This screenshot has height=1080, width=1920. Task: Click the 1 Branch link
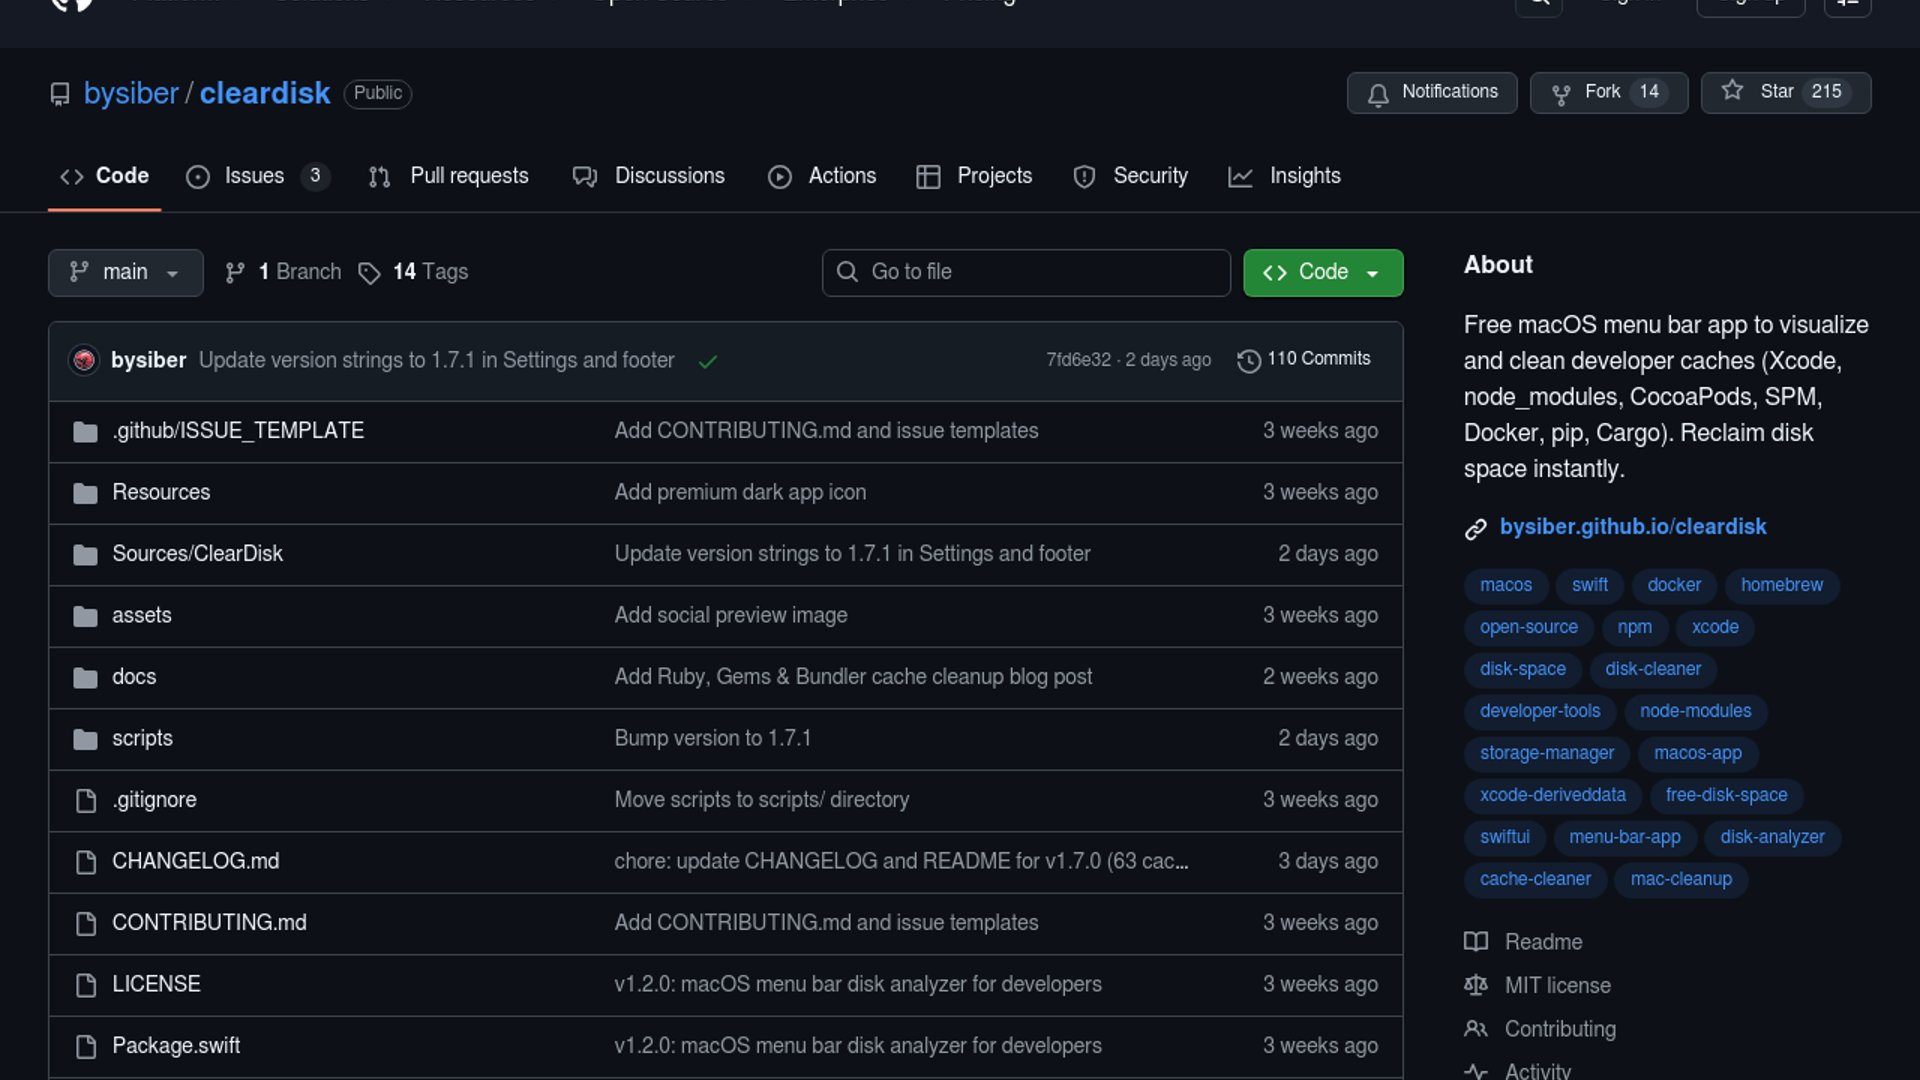298,272
